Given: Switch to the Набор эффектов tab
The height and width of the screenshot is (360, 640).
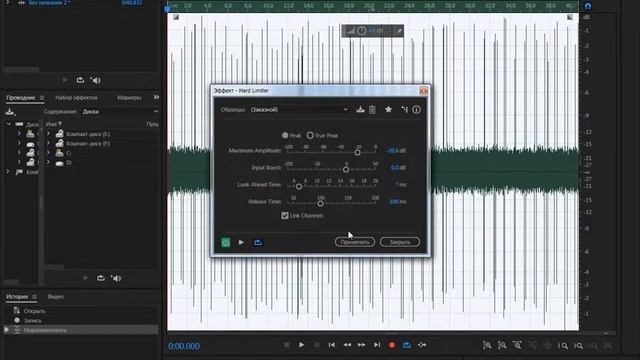Looking at the screenshot, I should [76, 98].
